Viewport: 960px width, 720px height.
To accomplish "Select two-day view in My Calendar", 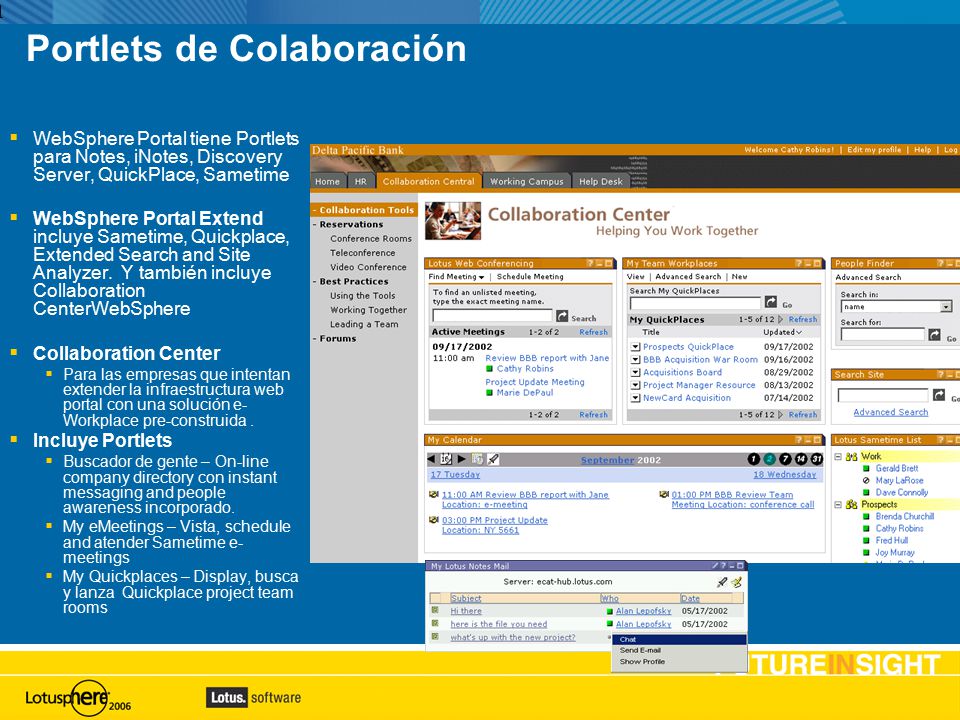I will click(x=770, y=459).
